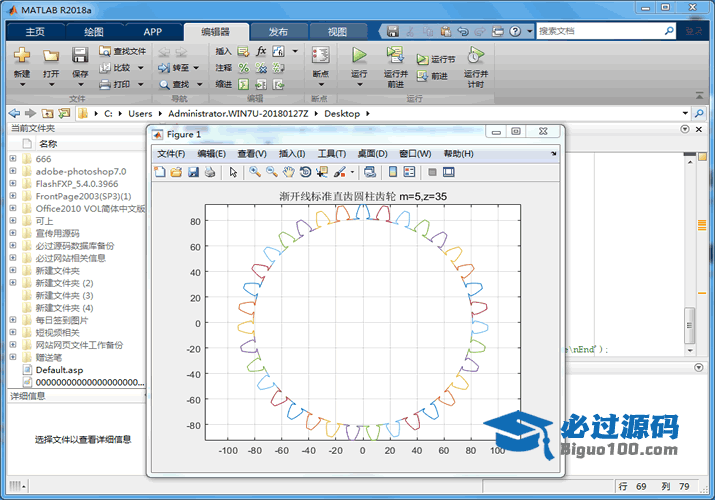Click the Insert Colorbar icon in the figure toolbar
This screenshot has height=500, width=715.
click(x=393, y=172)
